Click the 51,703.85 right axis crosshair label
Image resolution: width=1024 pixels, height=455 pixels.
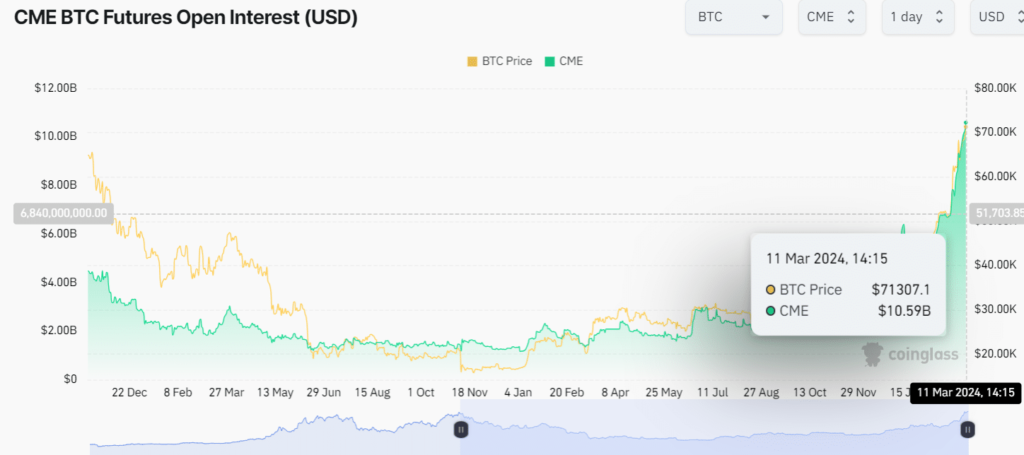pos(998,213)
